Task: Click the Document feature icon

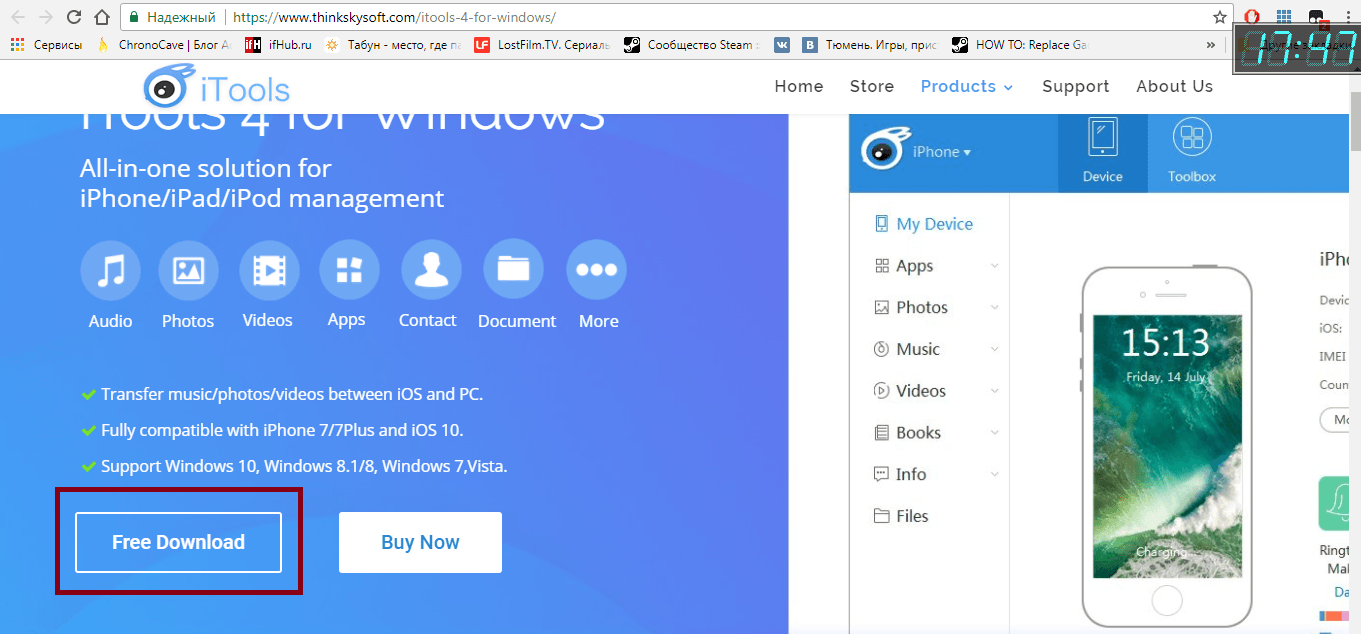Action: (x=513, y=271)
